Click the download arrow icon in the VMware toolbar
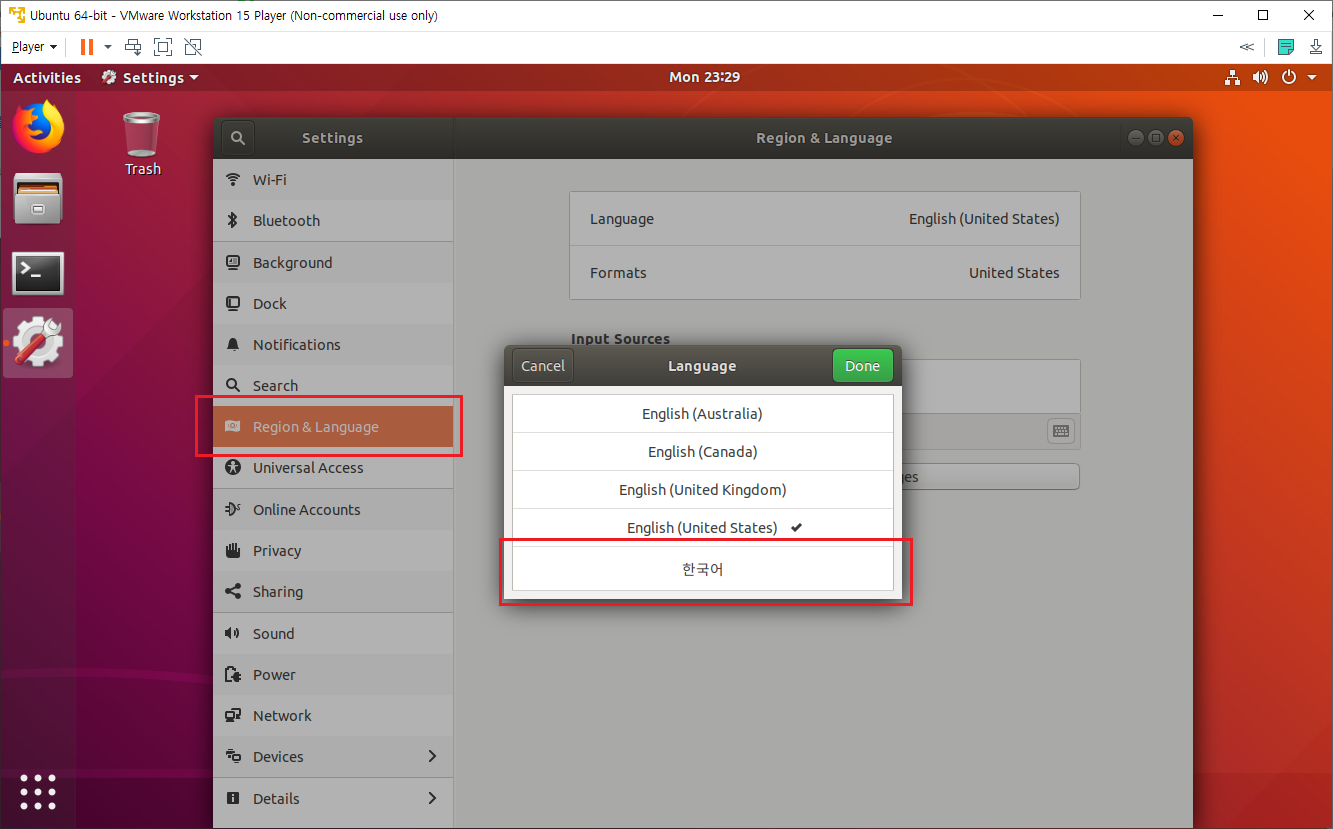The image size is (1333, 829). coord(1316,47)
